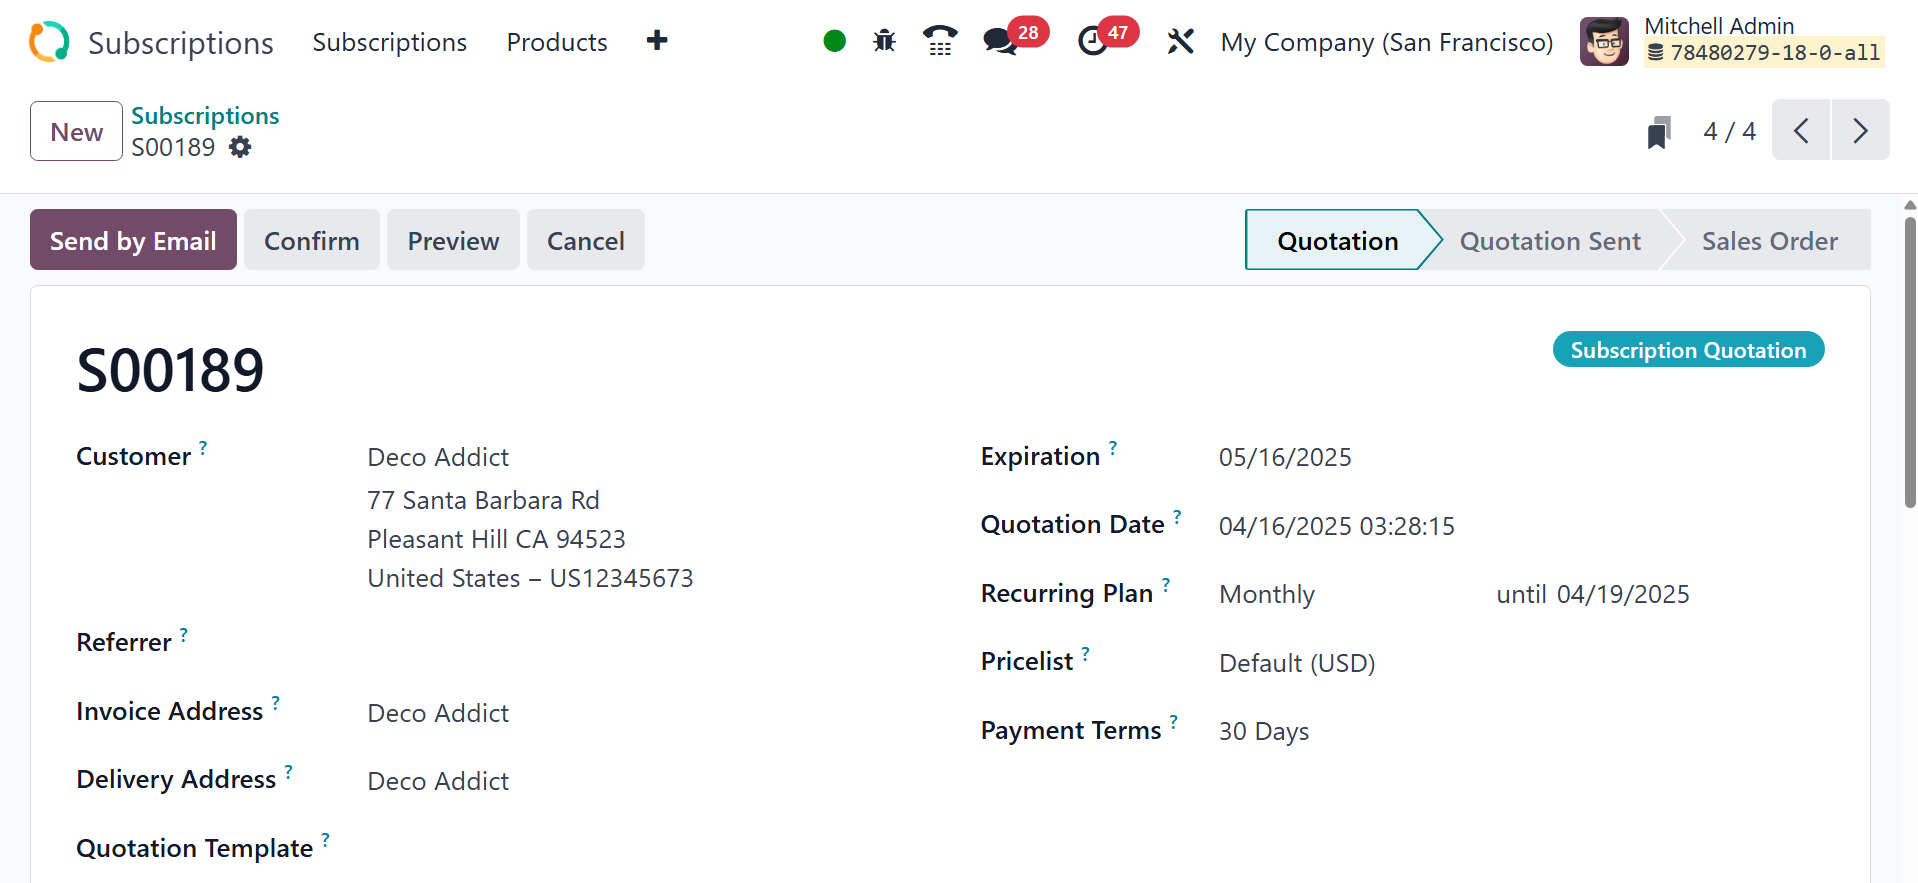The width and height of the screenshot is (1918, 883).
Task: Open the debug bug icon menu
Action: pyautogui.click(x=884, y=41)
